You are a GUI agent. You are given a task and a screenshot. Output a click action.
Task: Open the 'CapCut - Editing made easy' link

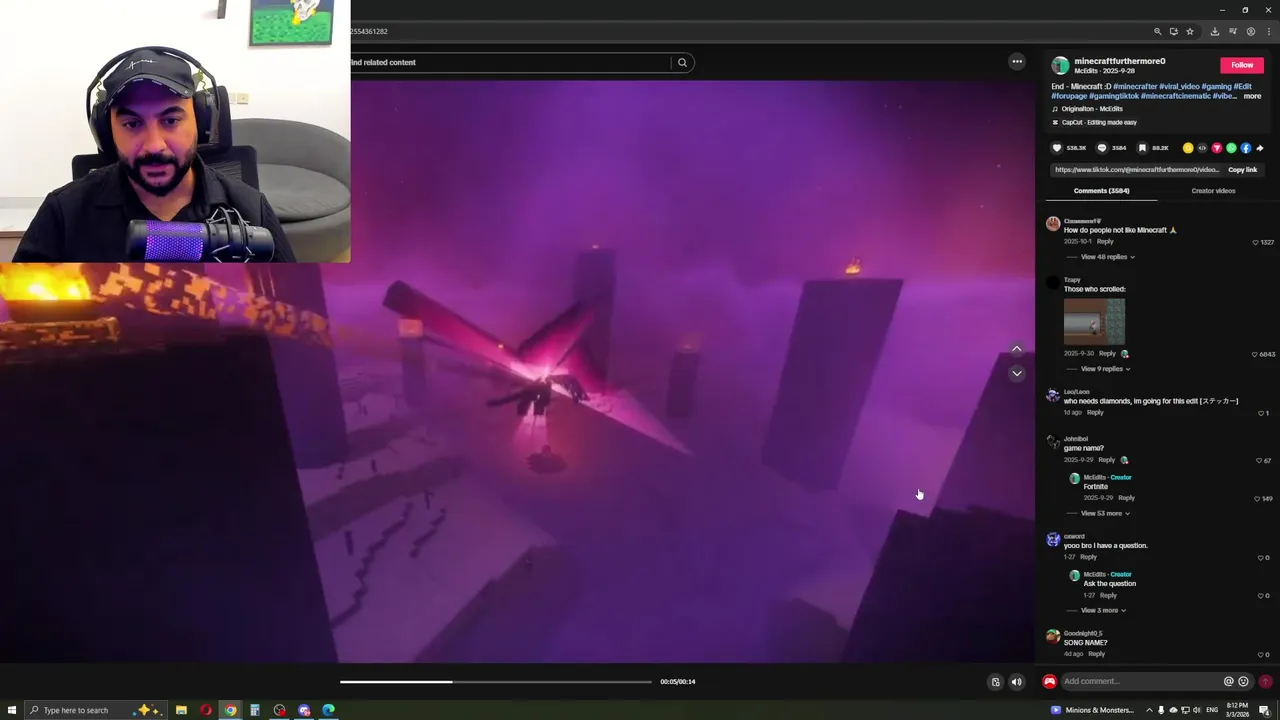click(1099, 122)
